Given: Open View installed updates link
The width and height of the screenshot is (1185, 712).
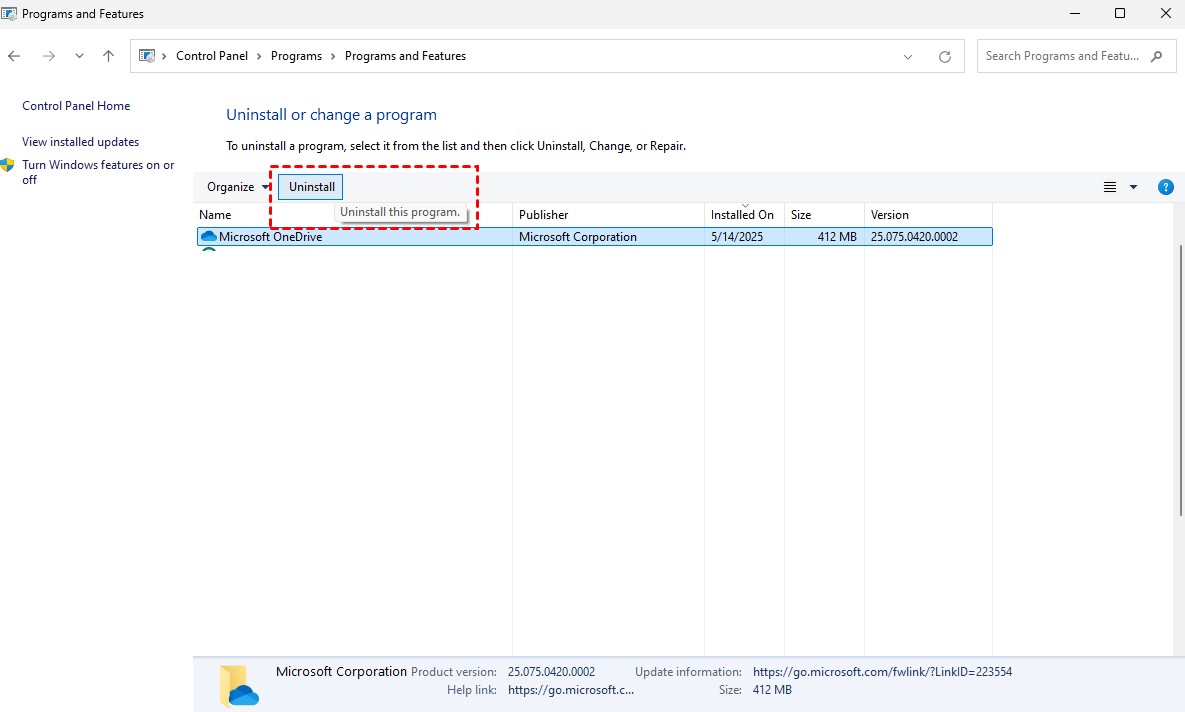Looking at the screenshot, I should click(x=80, y=141).
